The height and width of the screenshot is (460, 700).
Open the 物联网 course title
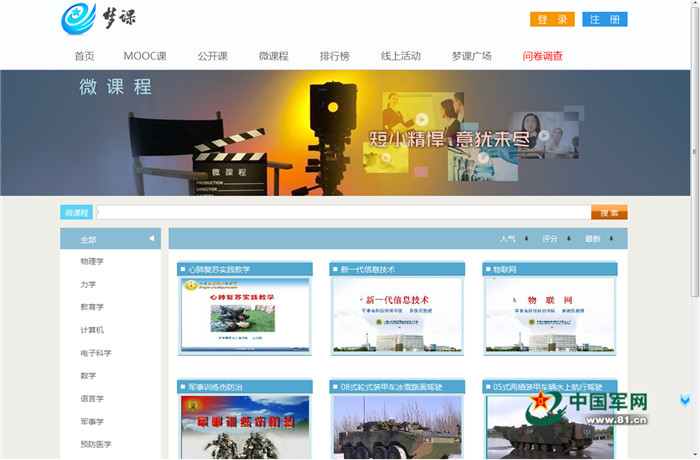click(x=504, y=269)
